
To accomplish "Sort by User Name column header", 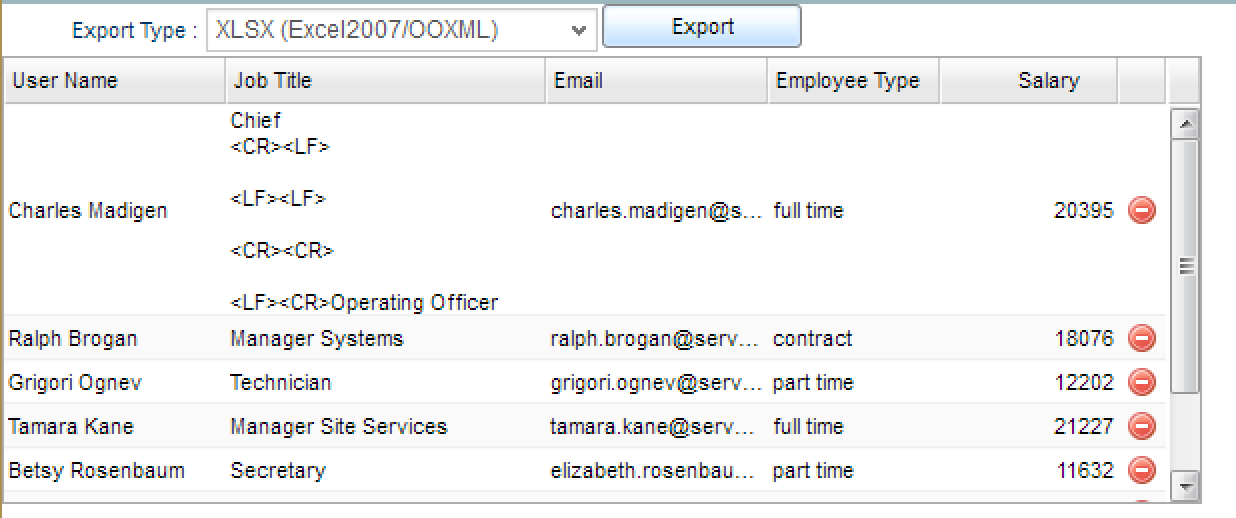I will click(115, 81).
